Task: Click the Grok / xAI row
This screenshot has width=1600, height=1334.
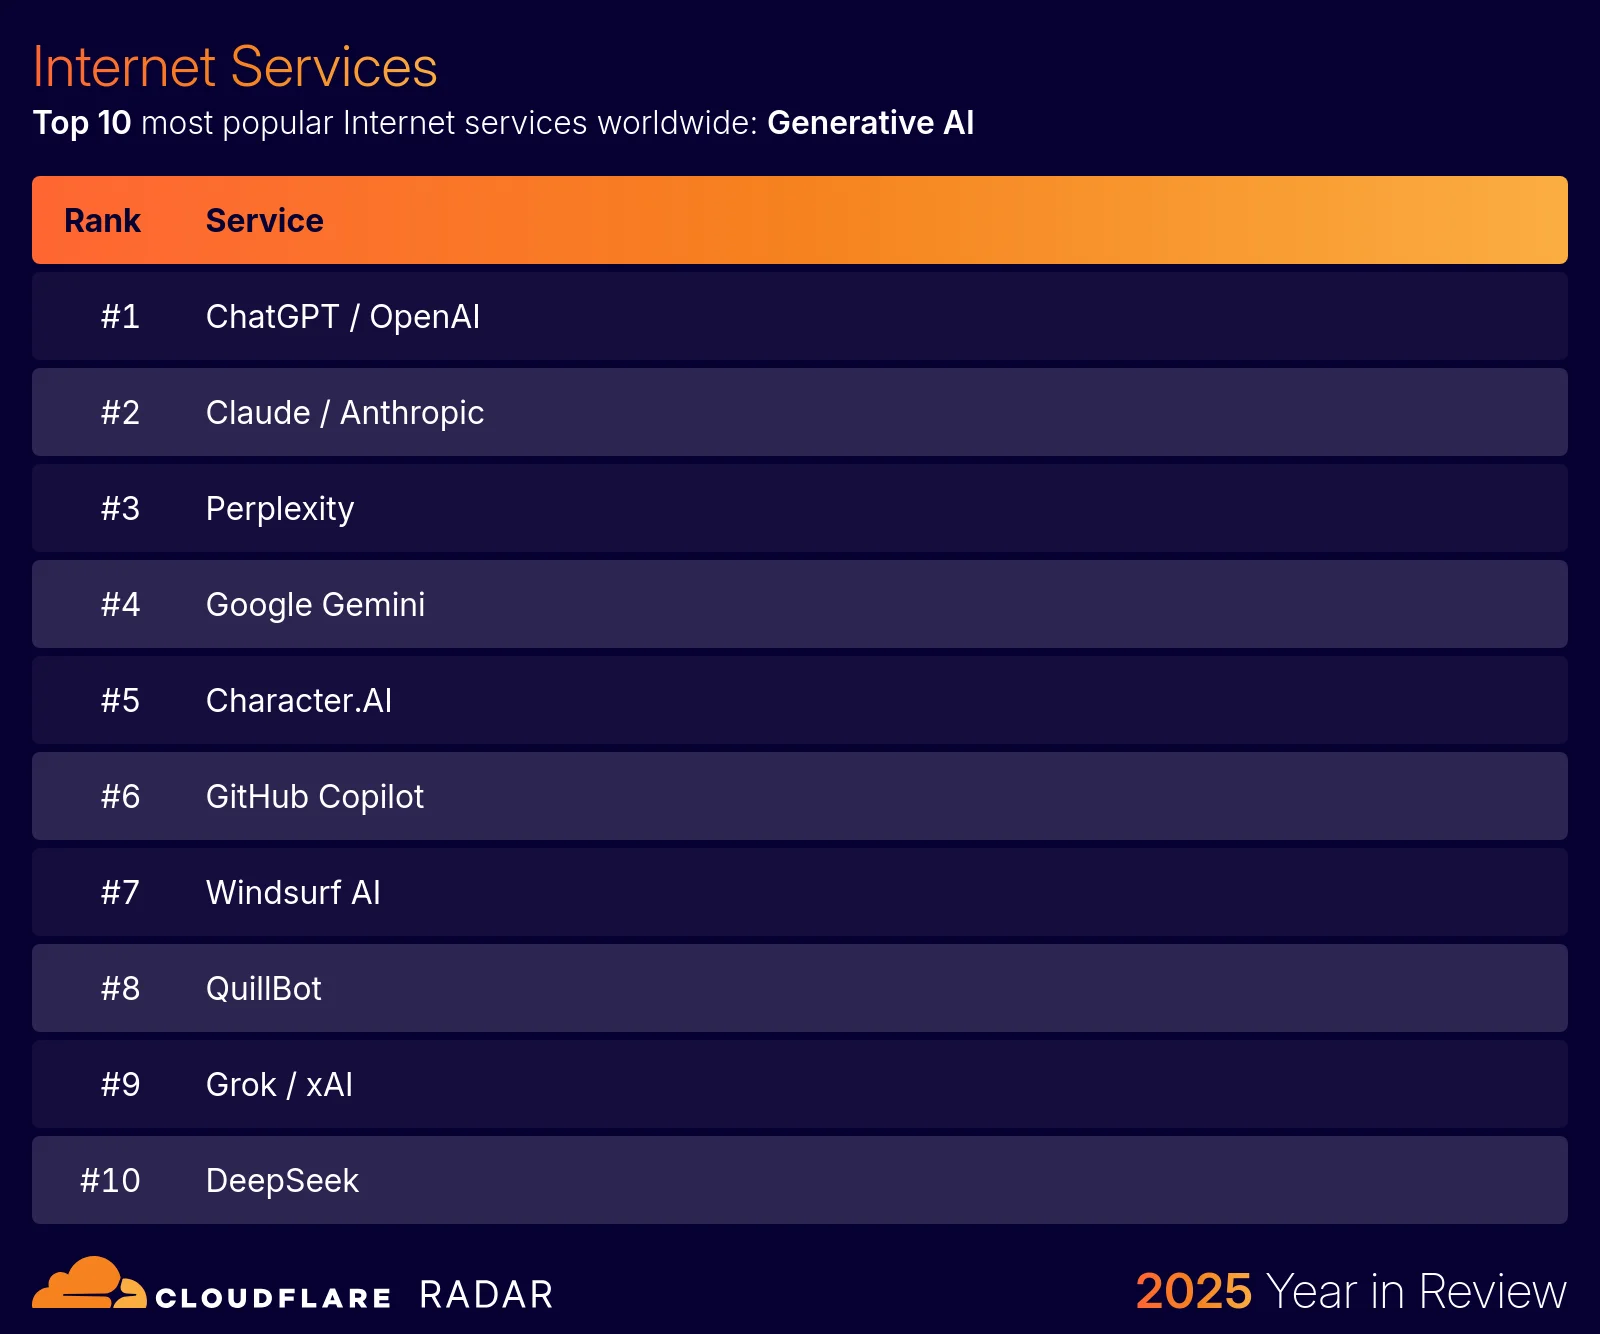Action: [x=279, y=1084]
